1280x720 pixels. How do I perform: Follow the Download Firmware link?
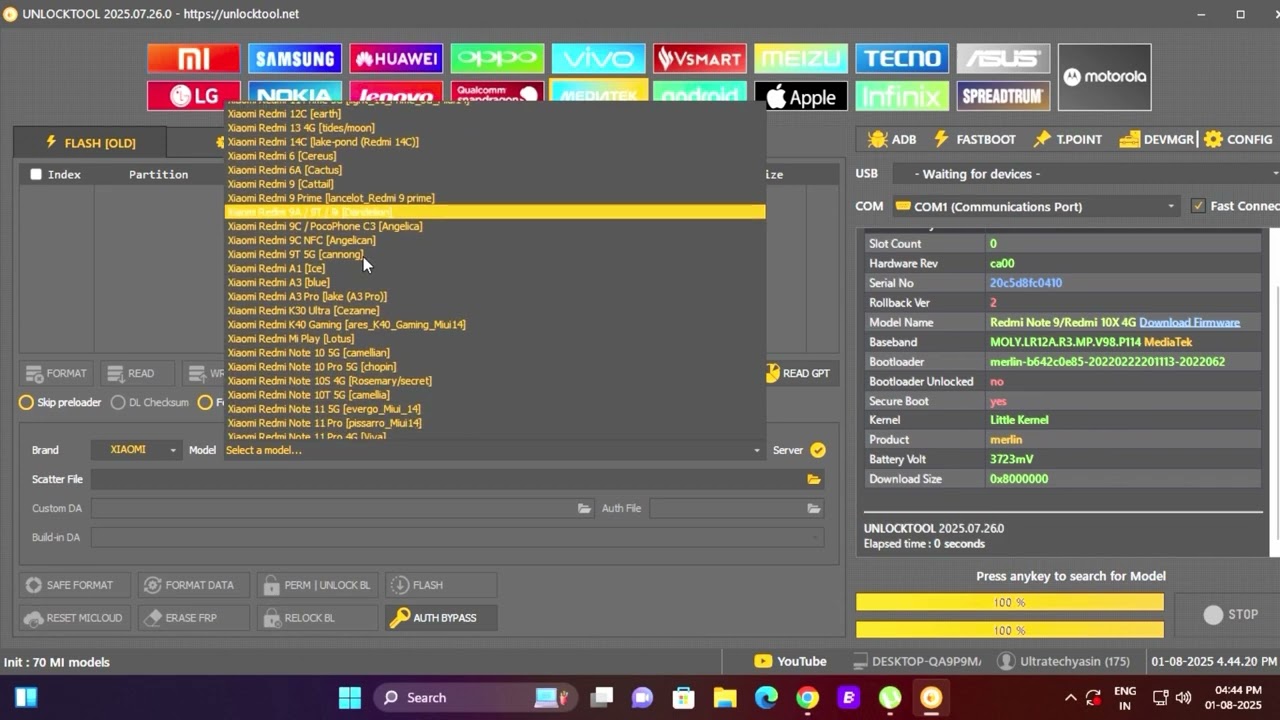pyautogui.click(x=1189, y=322)
